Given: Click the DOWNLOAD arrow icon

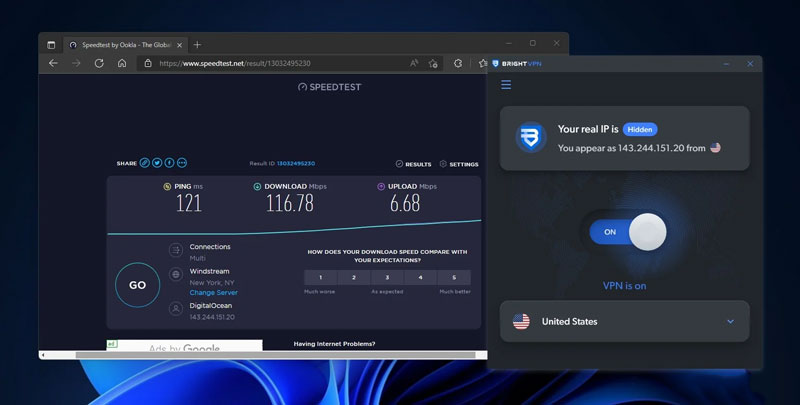Looking at the screenshot, I should [257, 187].
